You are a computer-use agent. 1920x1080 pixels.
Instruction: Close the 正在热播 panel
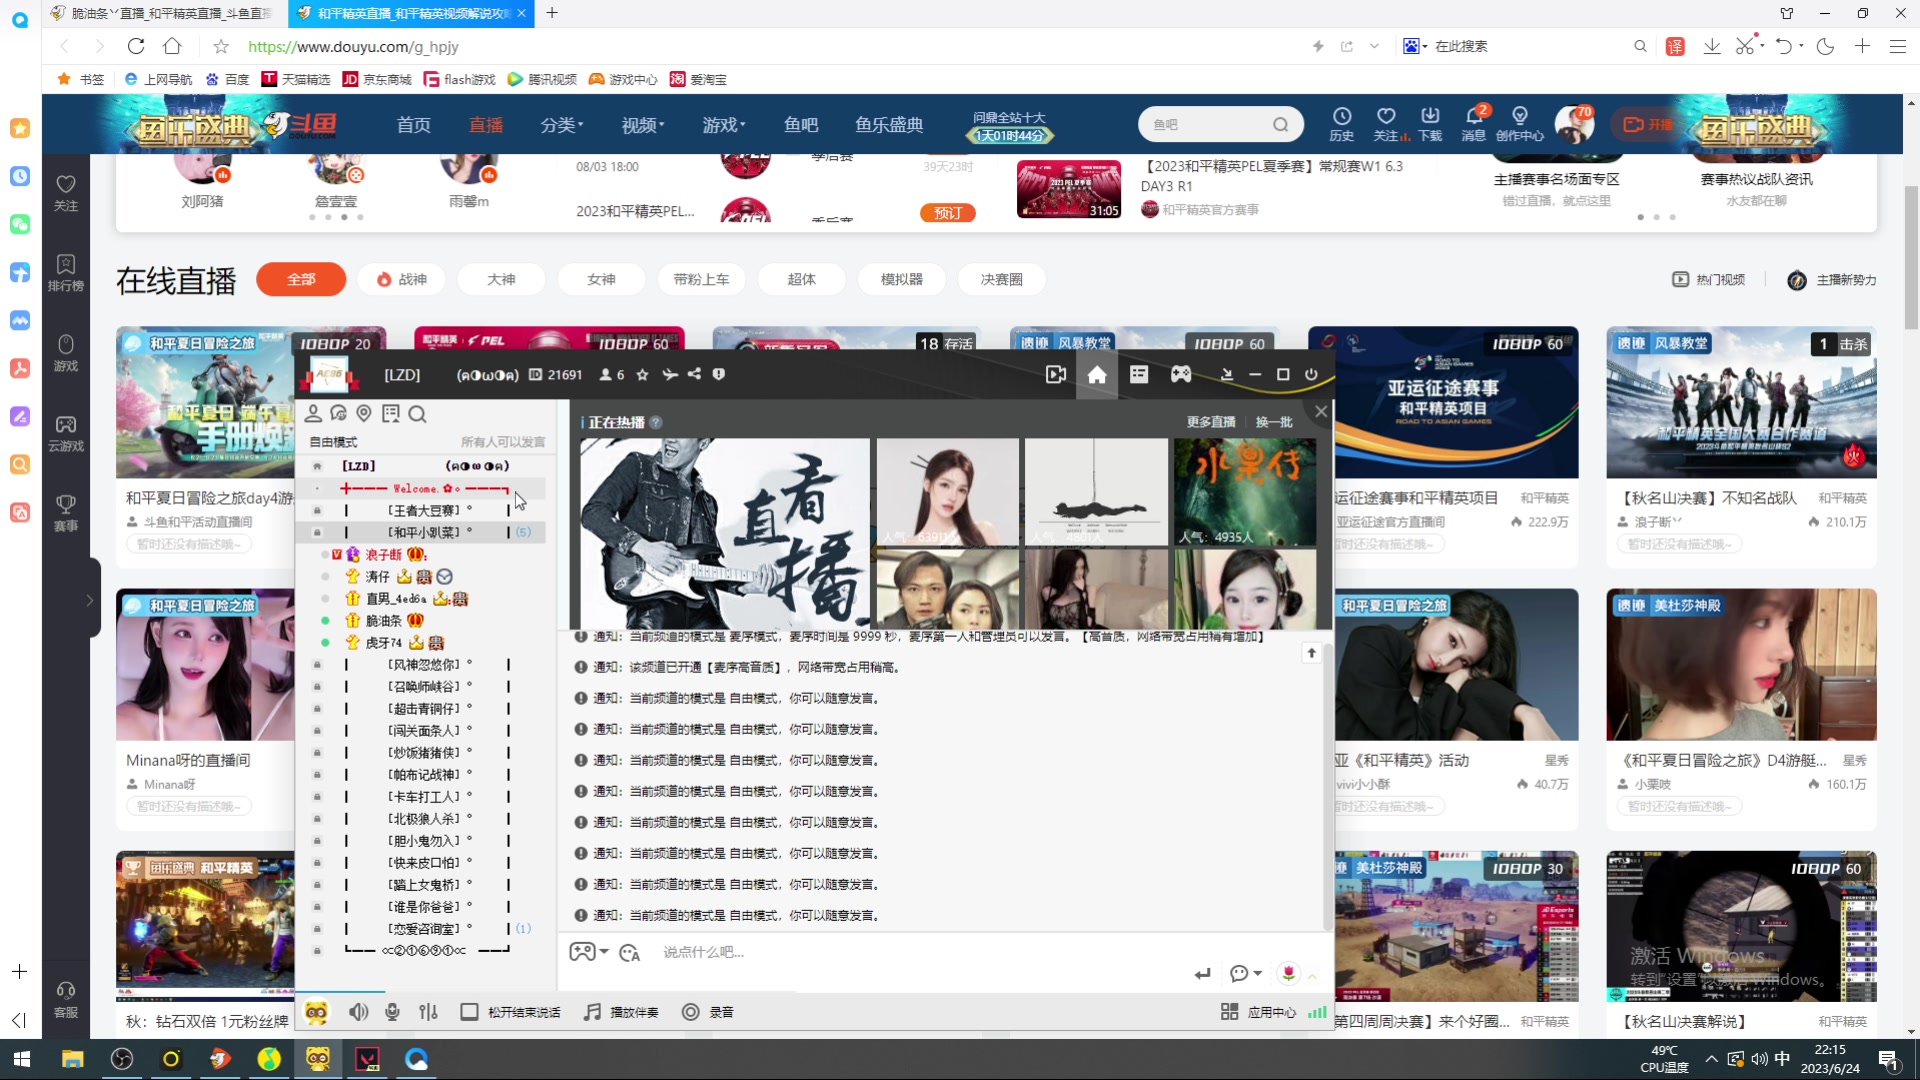click(x=1321, y=411)
